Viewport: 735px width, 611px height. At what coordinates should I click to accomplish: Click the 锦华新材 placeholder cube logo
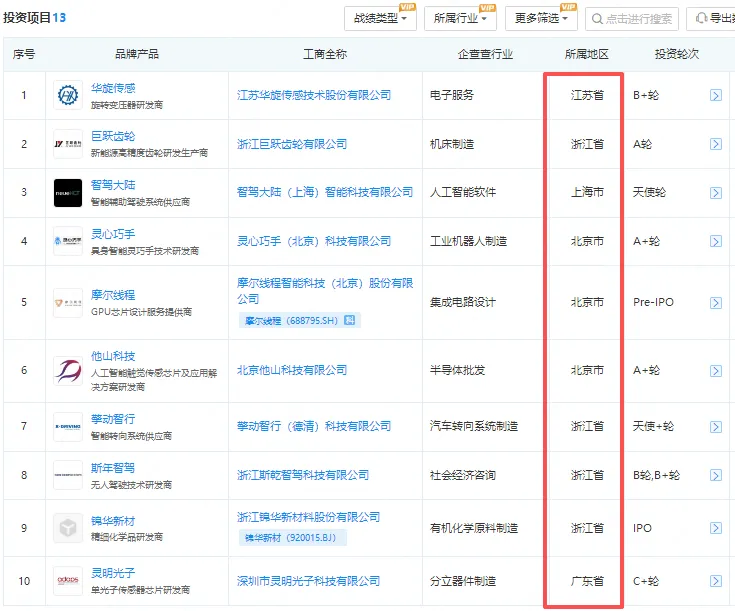[x=68, y=528]
